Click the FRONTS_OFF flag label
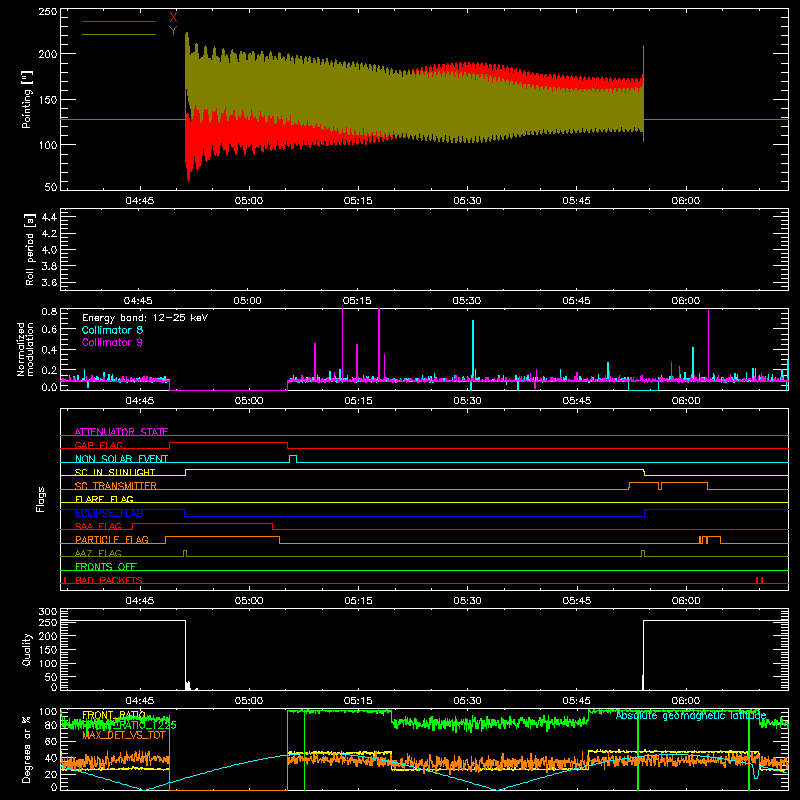 coord(106,567)
